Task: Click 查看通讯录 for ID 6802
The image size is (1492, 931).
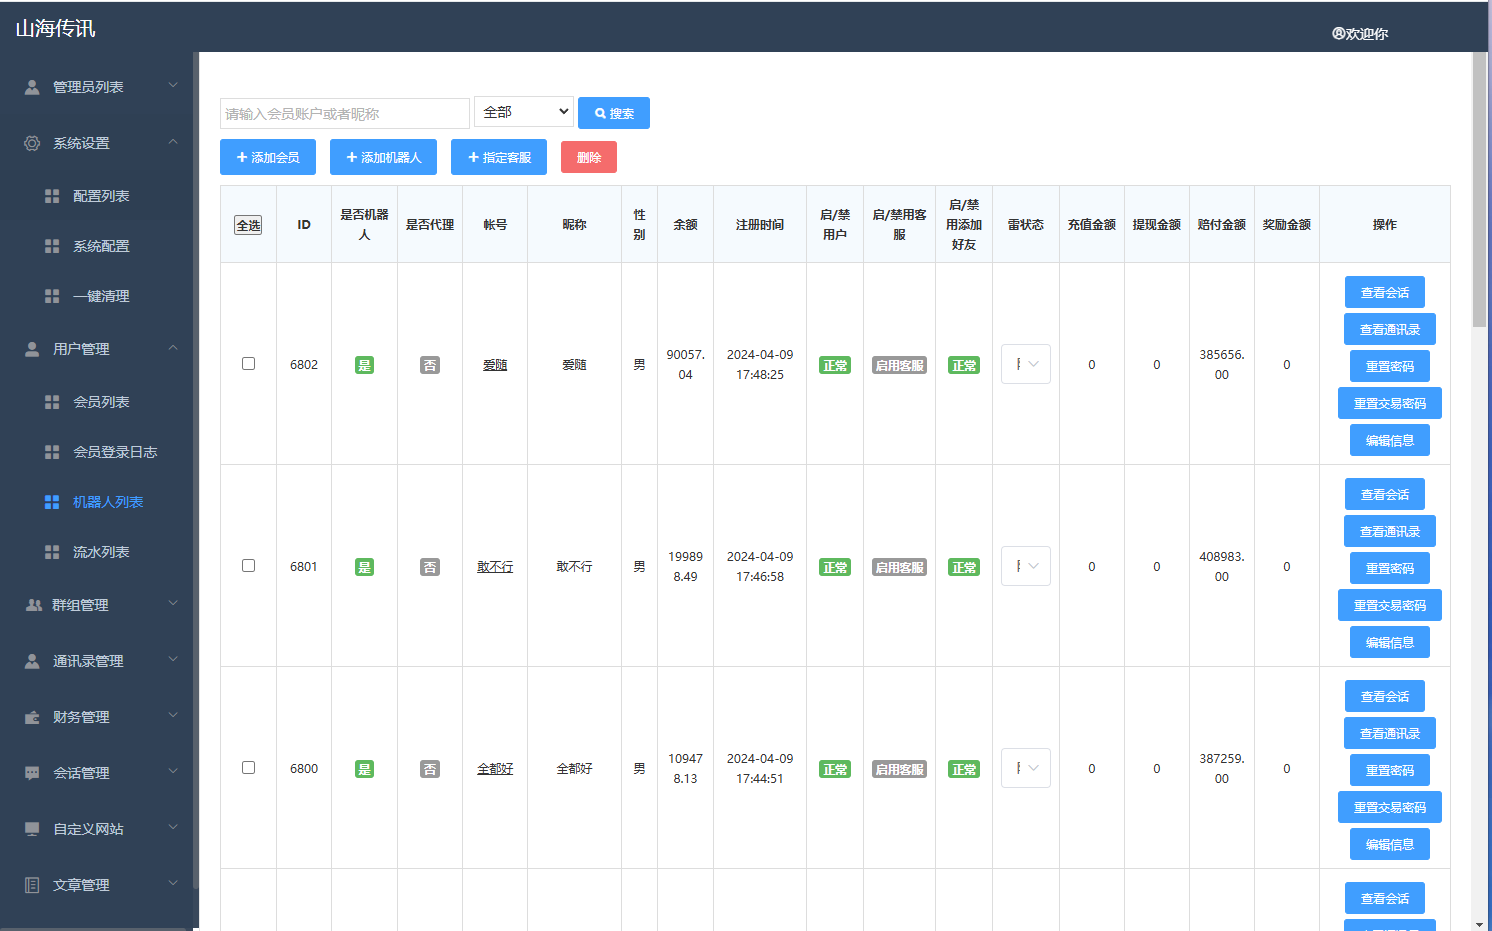Action: click(1390, 329)
